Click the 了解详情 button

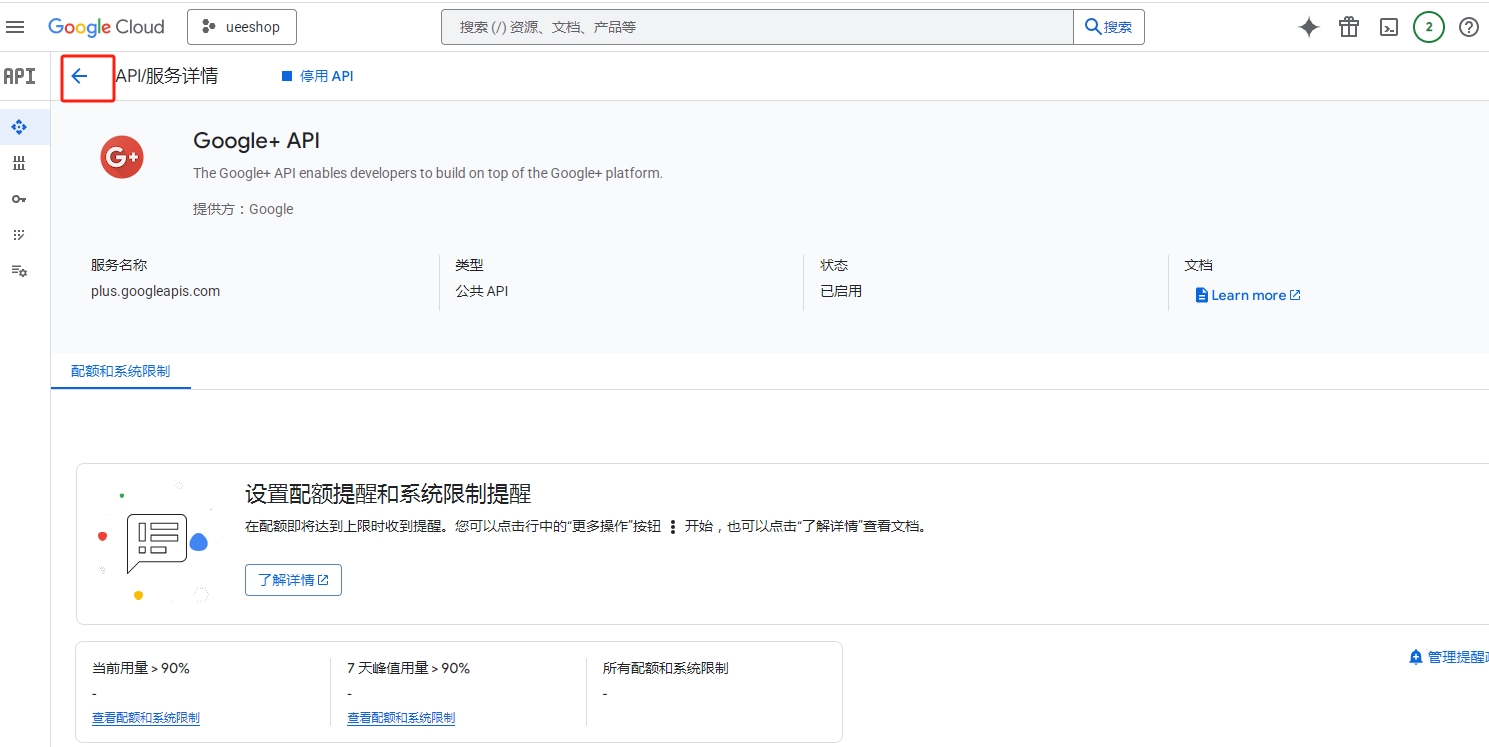[x=293, y=580]
